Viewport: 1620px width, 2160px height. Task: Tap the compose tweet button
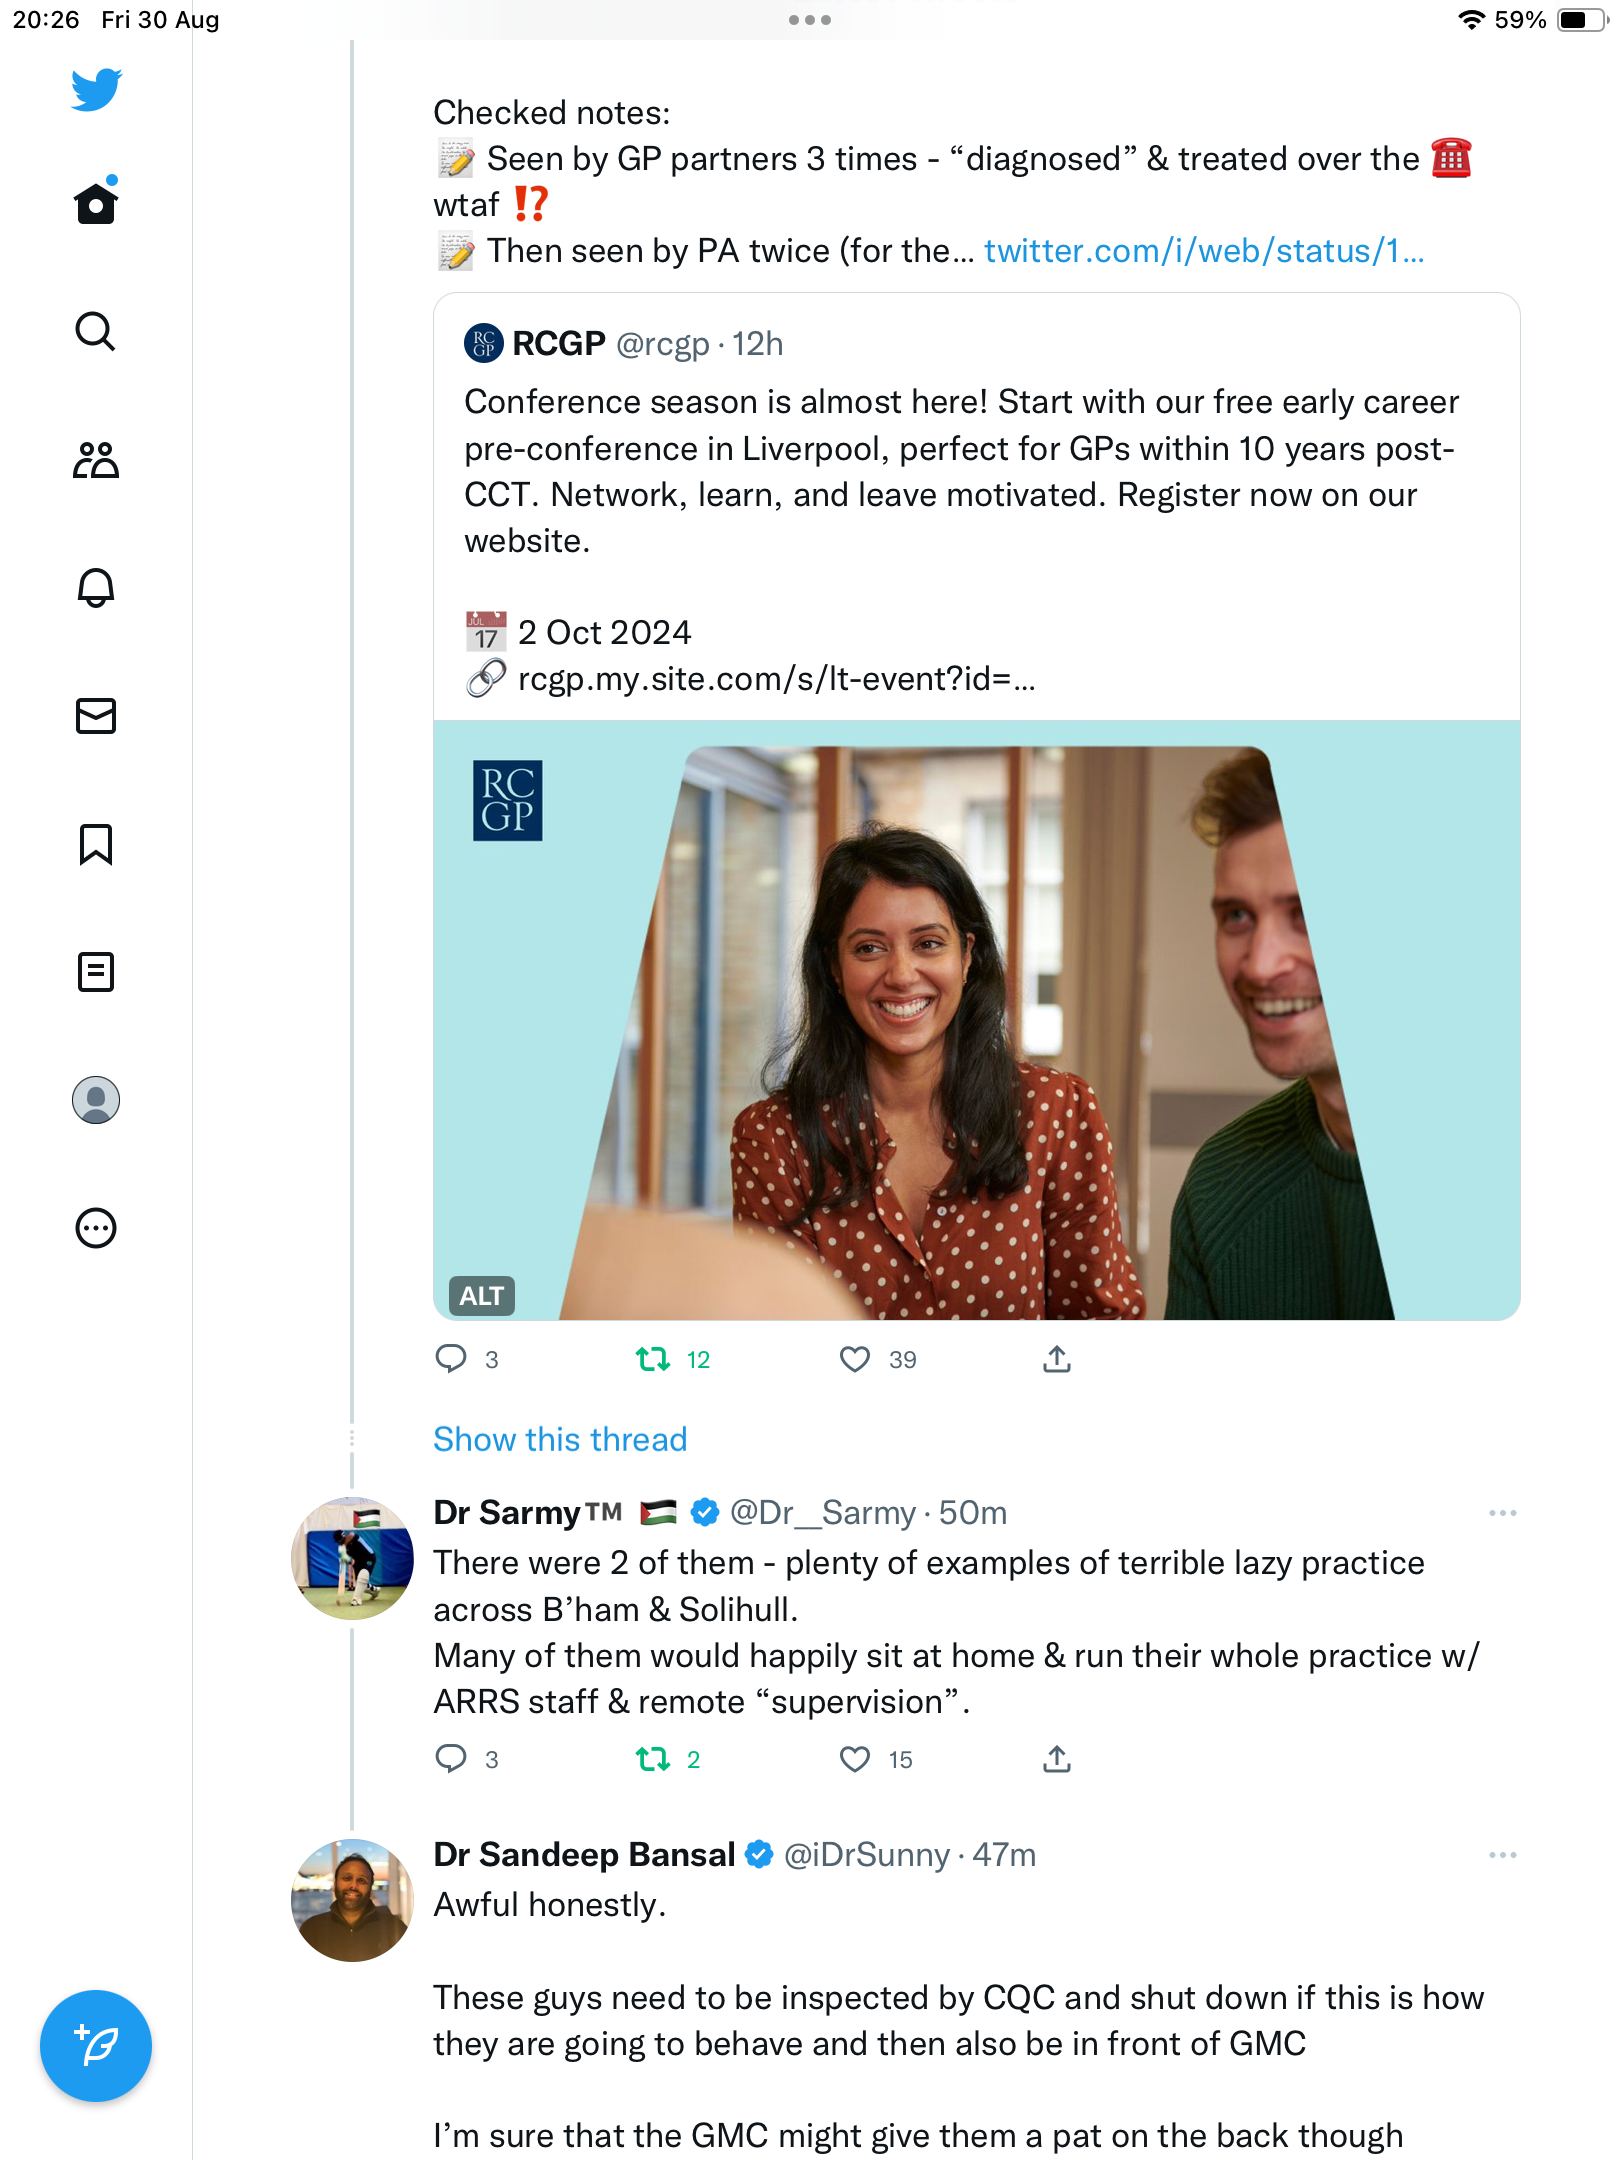point(96,2046)
